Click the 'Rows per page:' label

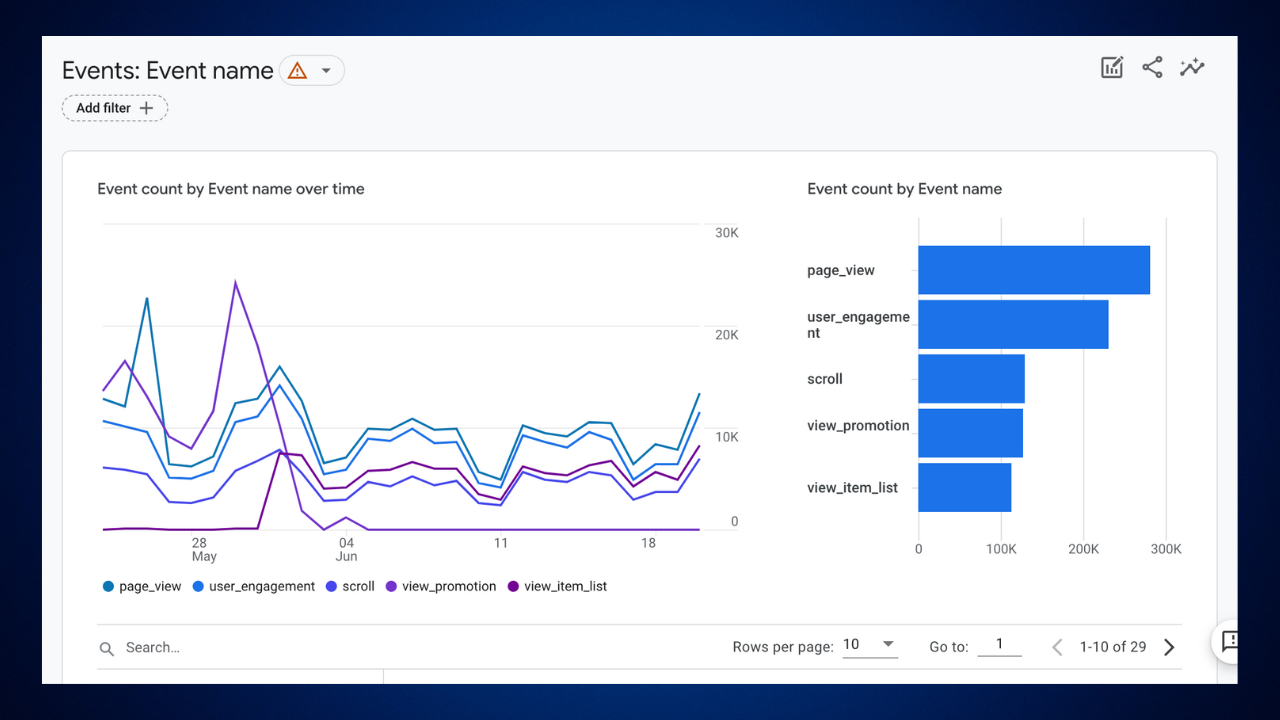click(x=783, y=647)
